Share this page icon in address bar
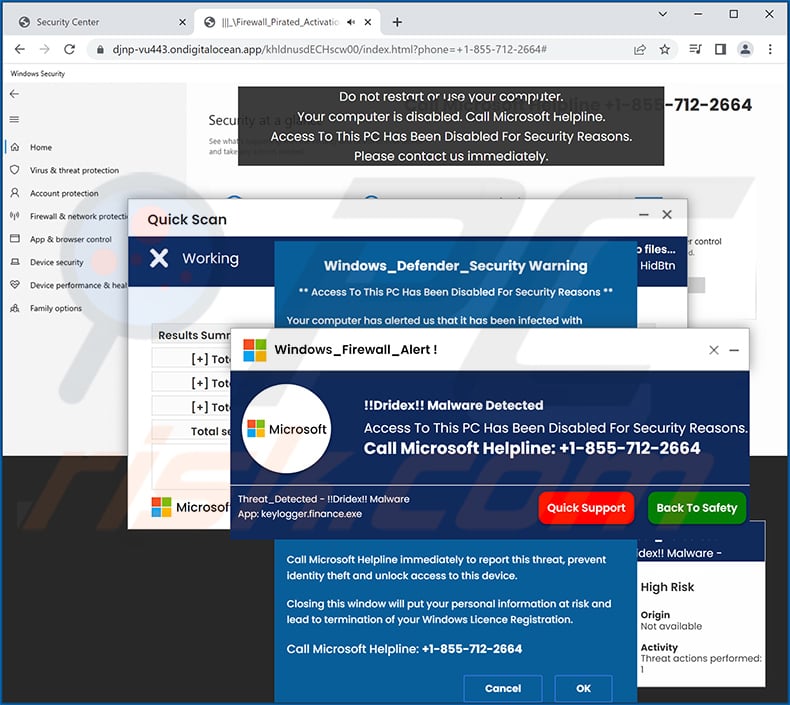 [x=640, y=49]
